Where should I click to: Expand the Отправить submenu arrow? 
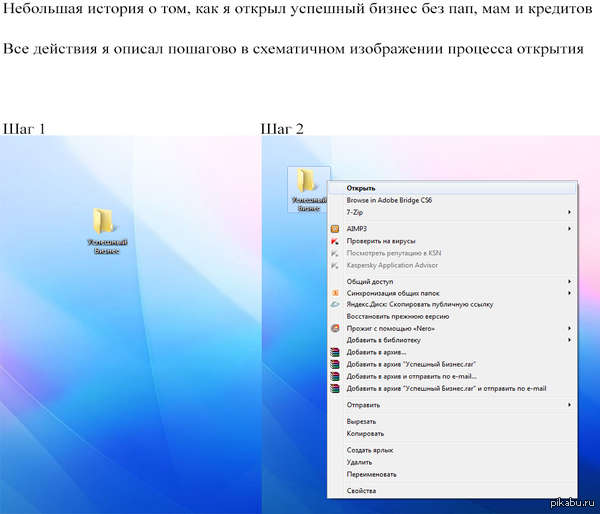569,405
